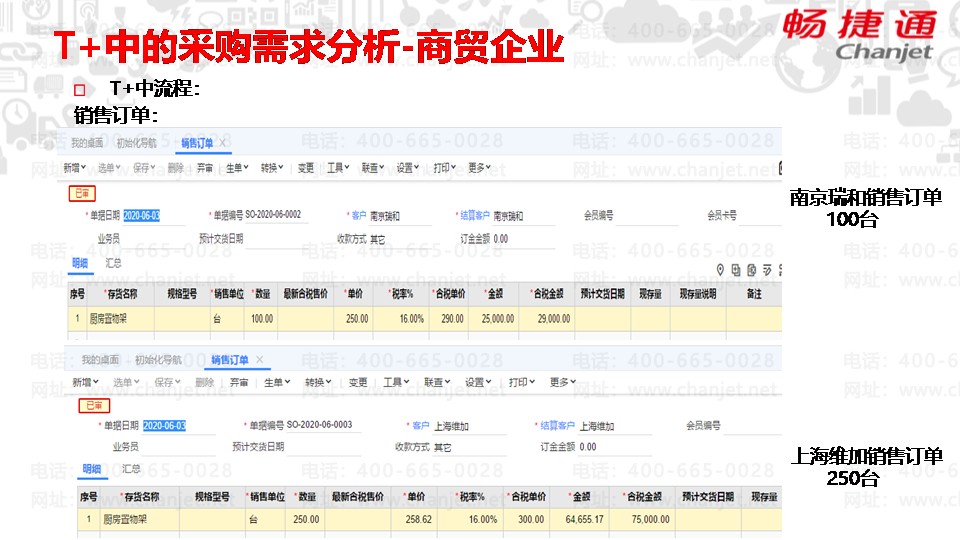Viewport: 960px width, 540px height.
Task: Click 弃审 in the 南京瑞和 order toolbar
Action: pyautogui.click(x=205, y=167)
